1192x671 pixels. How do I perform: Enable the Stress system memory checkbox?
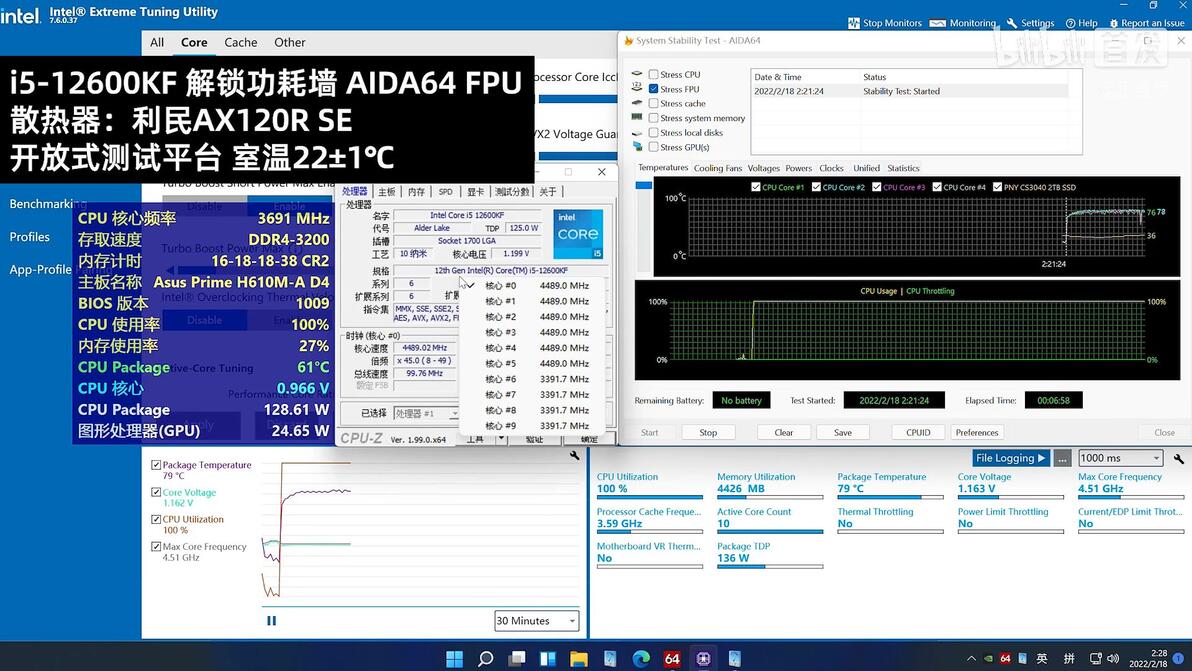pos(653,118)
